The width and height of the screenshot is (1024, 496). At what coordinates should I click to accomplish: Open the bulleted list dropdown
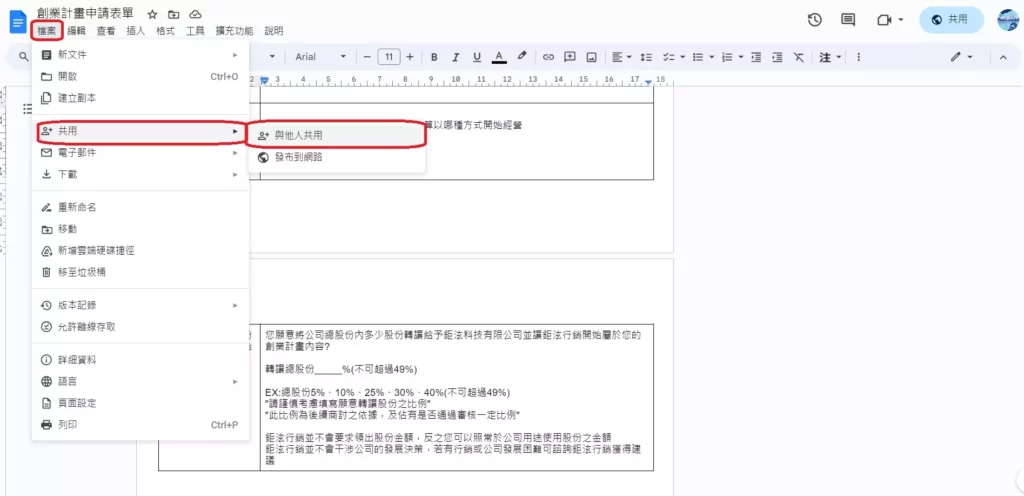tap(703, 57)
